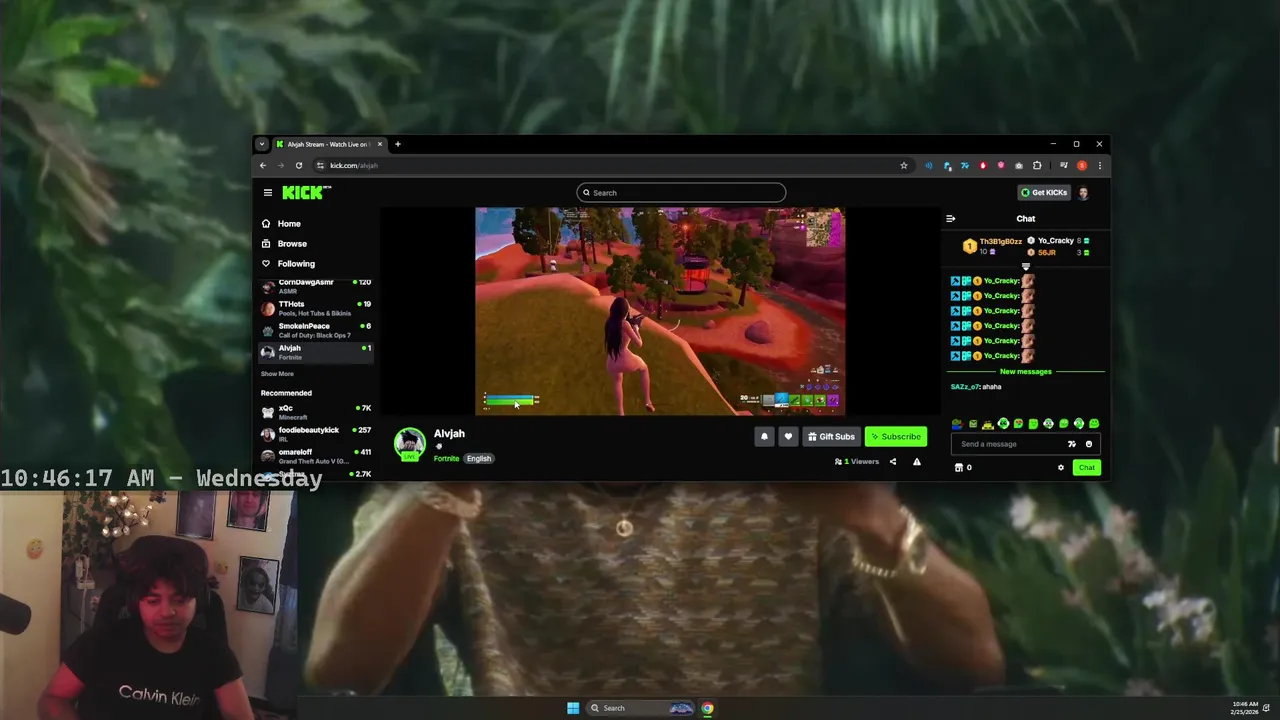1280x720 pixels.
Task: Open the emote picker in chat input
Action: (x=1089, y=444)
